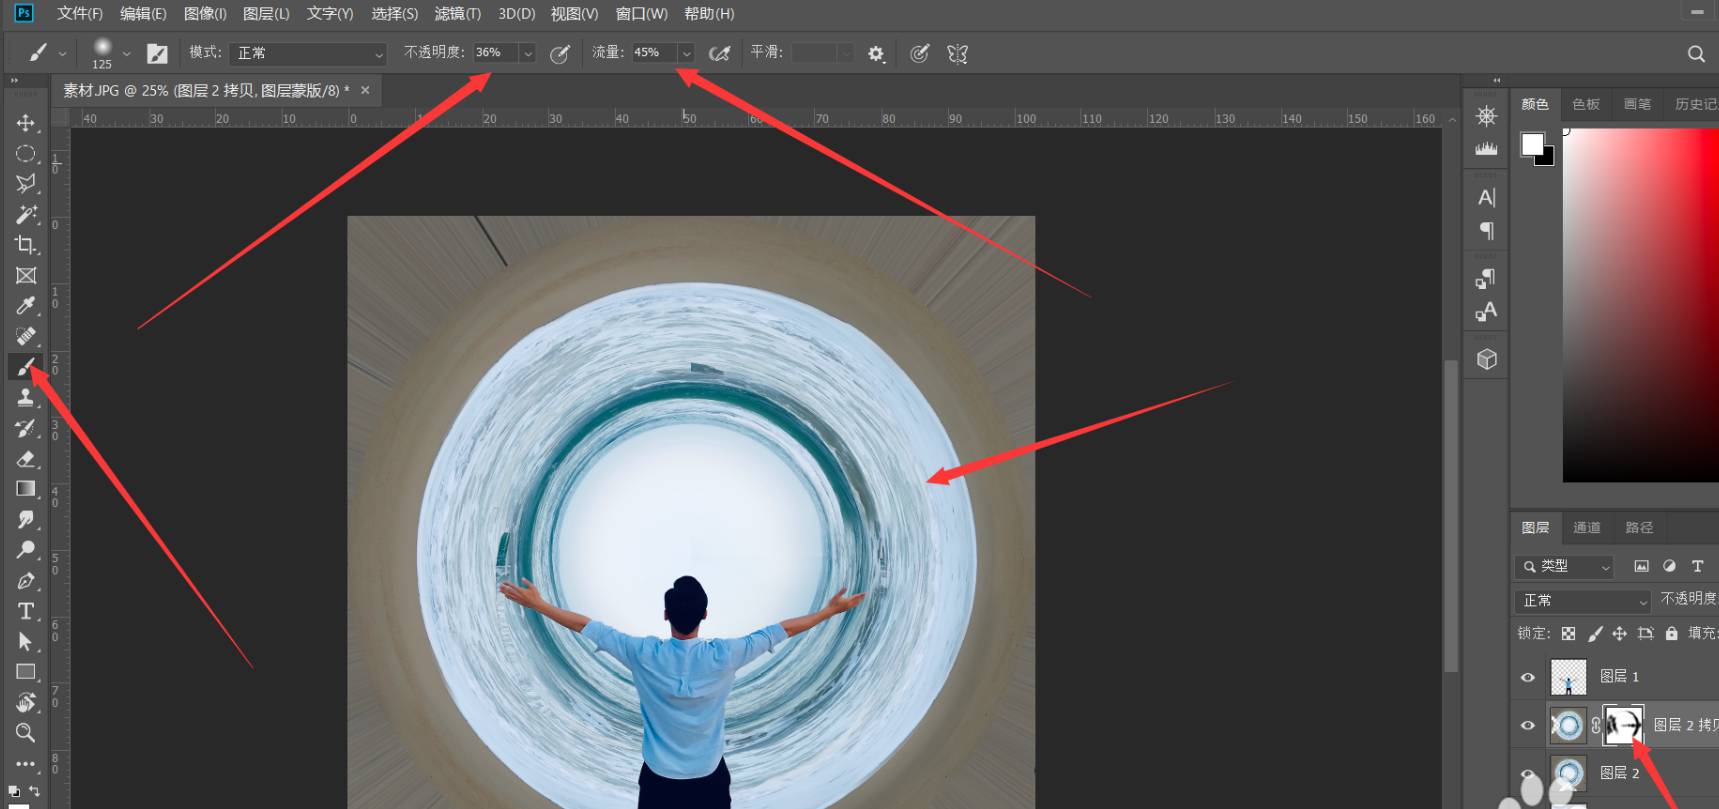Select the Crop tool
Screen dimensions: 1719x809
[x=26, y=245]
